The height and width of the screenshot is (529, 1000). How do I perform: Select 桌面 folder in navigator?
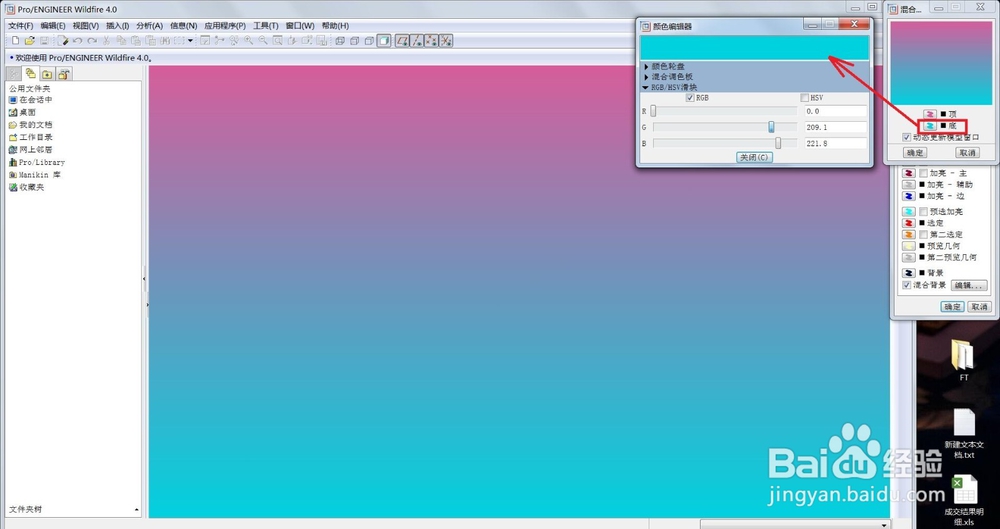(x=22, y=112)
